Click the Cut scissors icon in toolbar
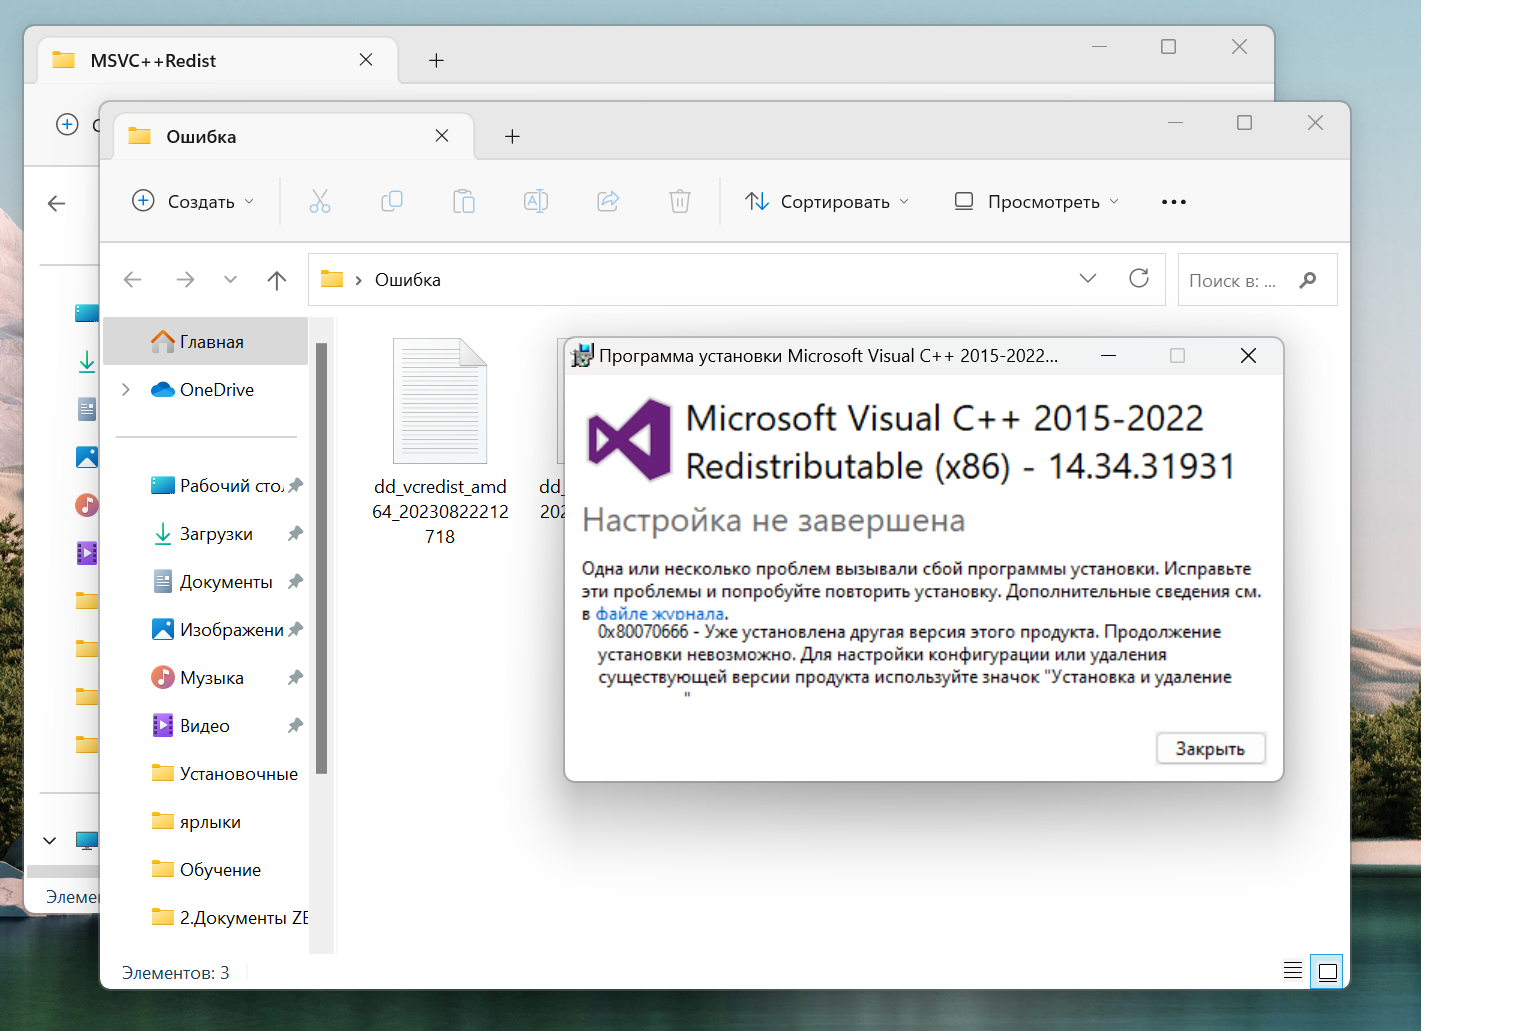Image resolution: width=1536 pixels, height=1031 pixels. click(320, 202)
